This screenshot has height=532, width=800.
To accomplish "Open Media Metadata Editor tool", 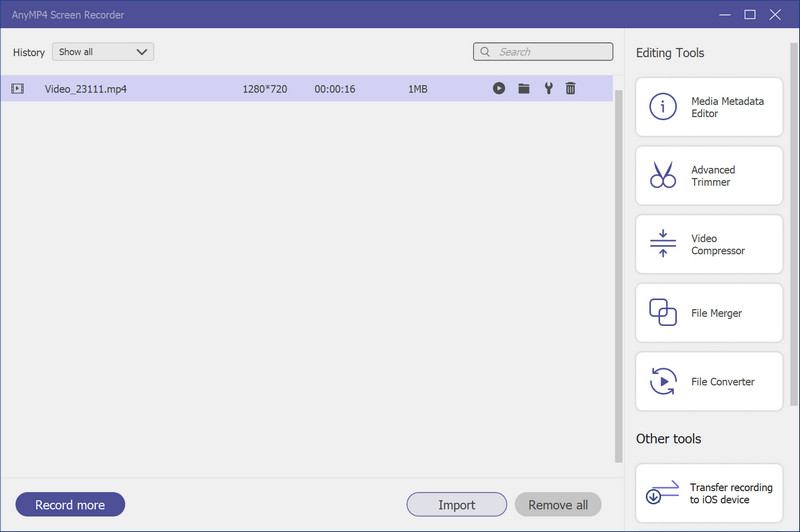I will (x=709, y=108).
